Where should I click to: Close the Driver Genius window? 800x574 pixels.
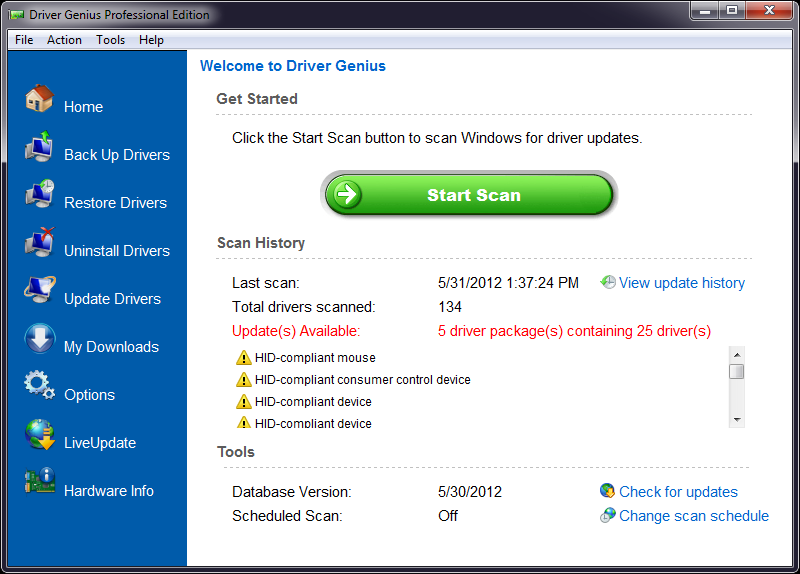[769, 10]
